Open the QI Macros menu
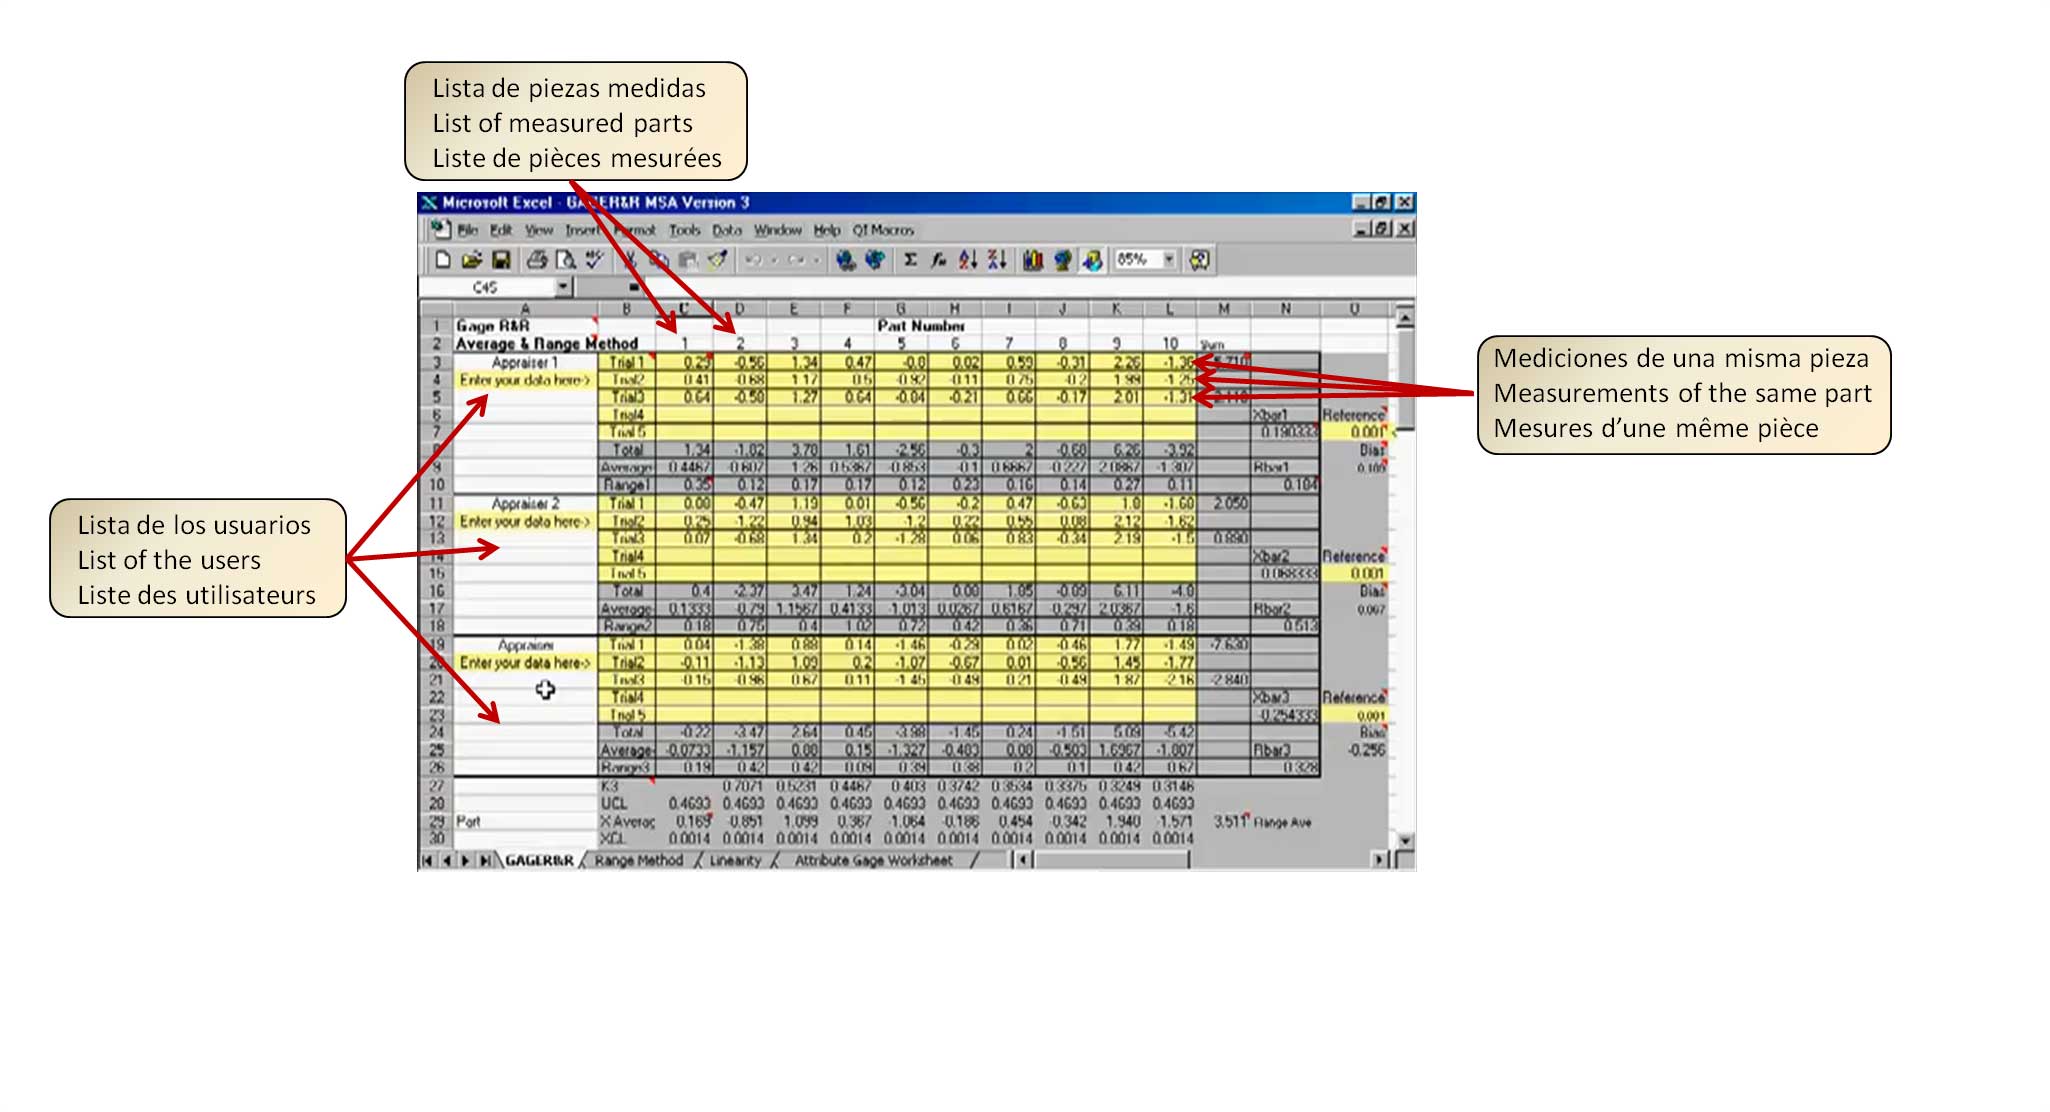 (x=883, y=230)
